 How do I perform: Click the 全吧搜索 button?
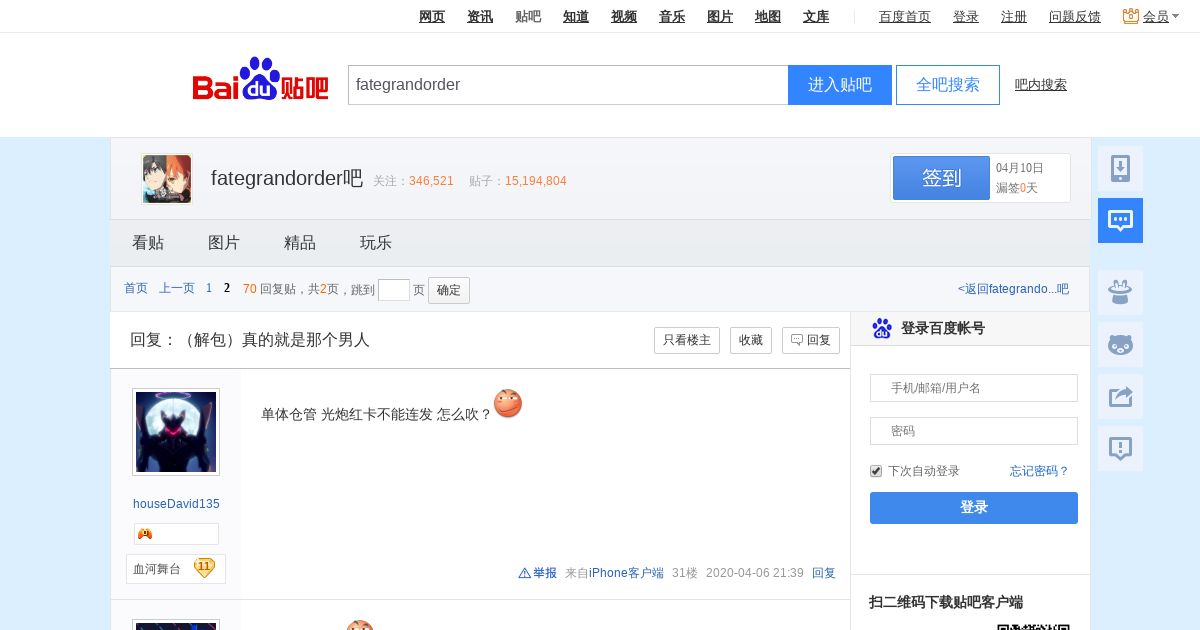click(x=948, y=85)
